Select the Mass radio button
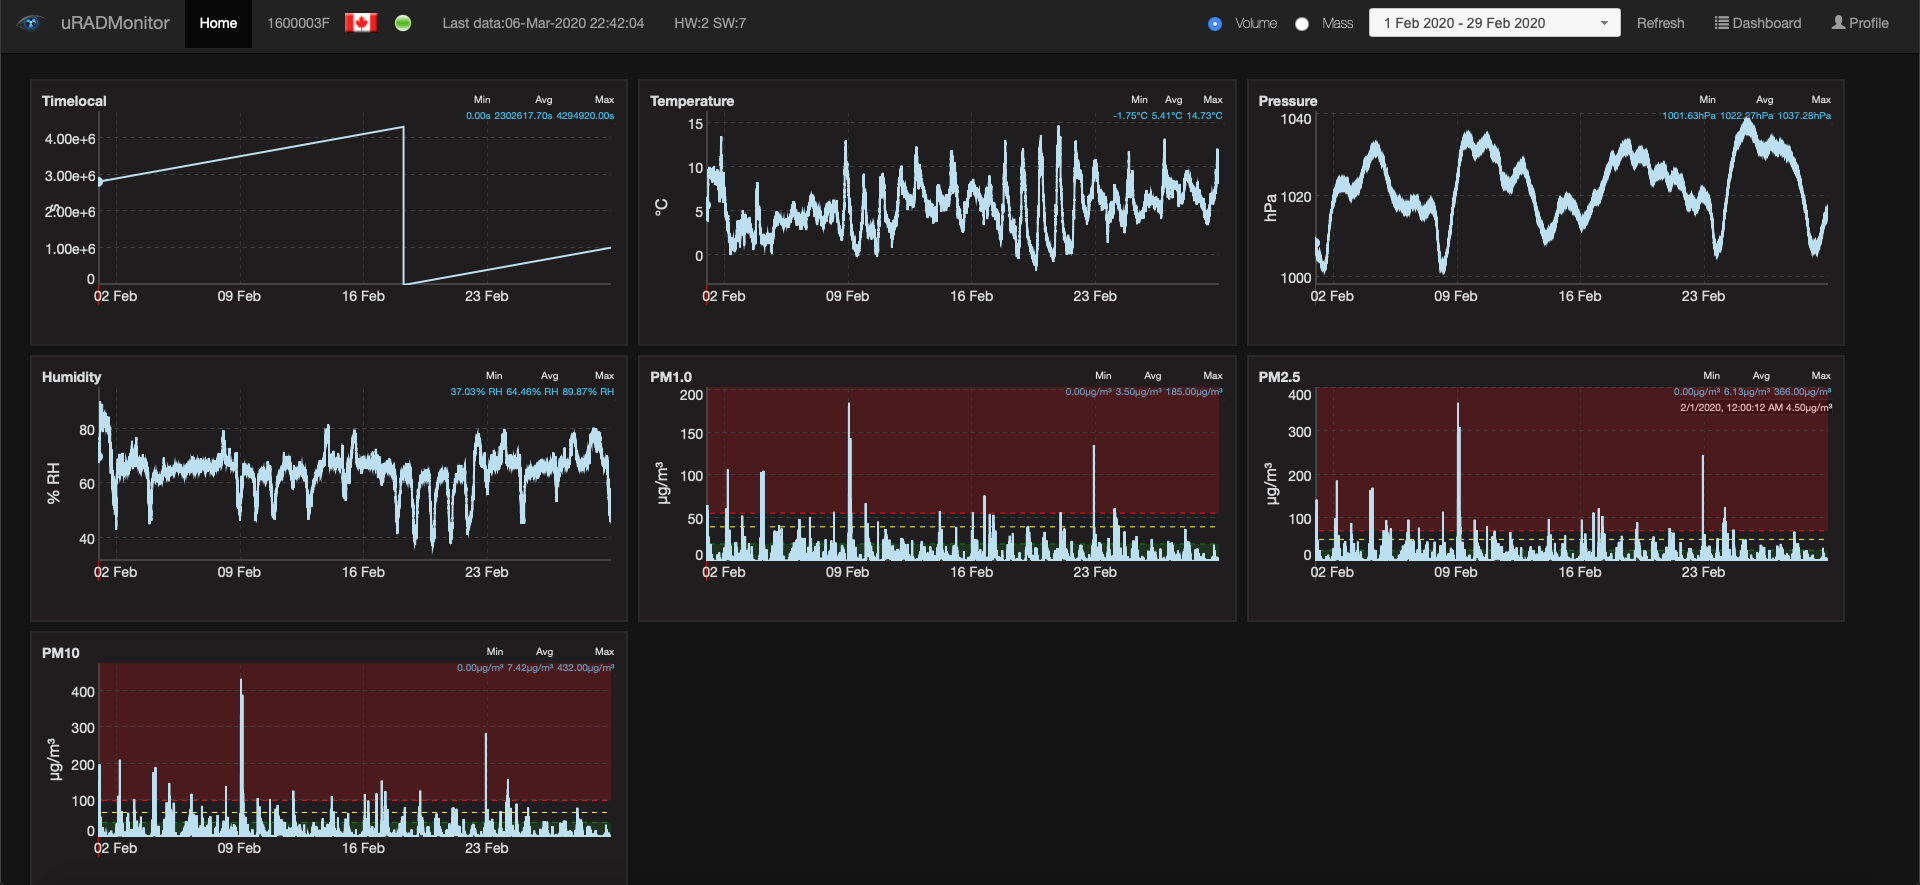The width and height of the screenshot is (1920, 885). (x=1302, y=24)
